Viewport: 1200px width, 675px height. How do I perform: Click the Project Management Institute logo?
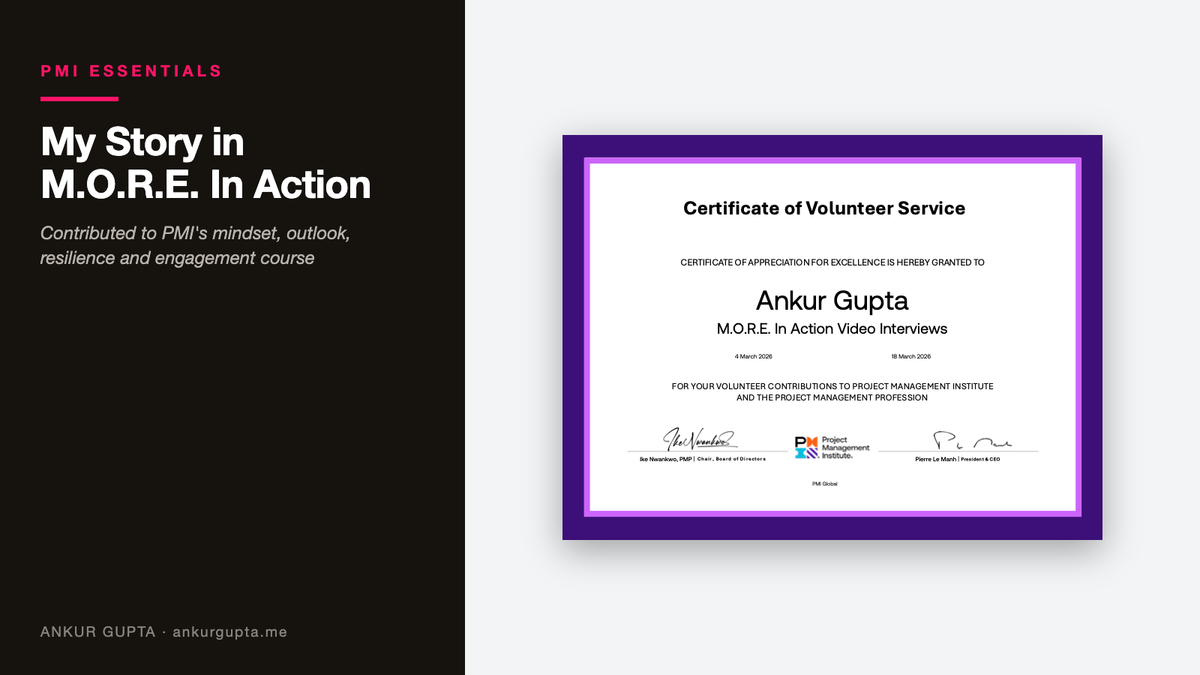[x=832, y=447]
